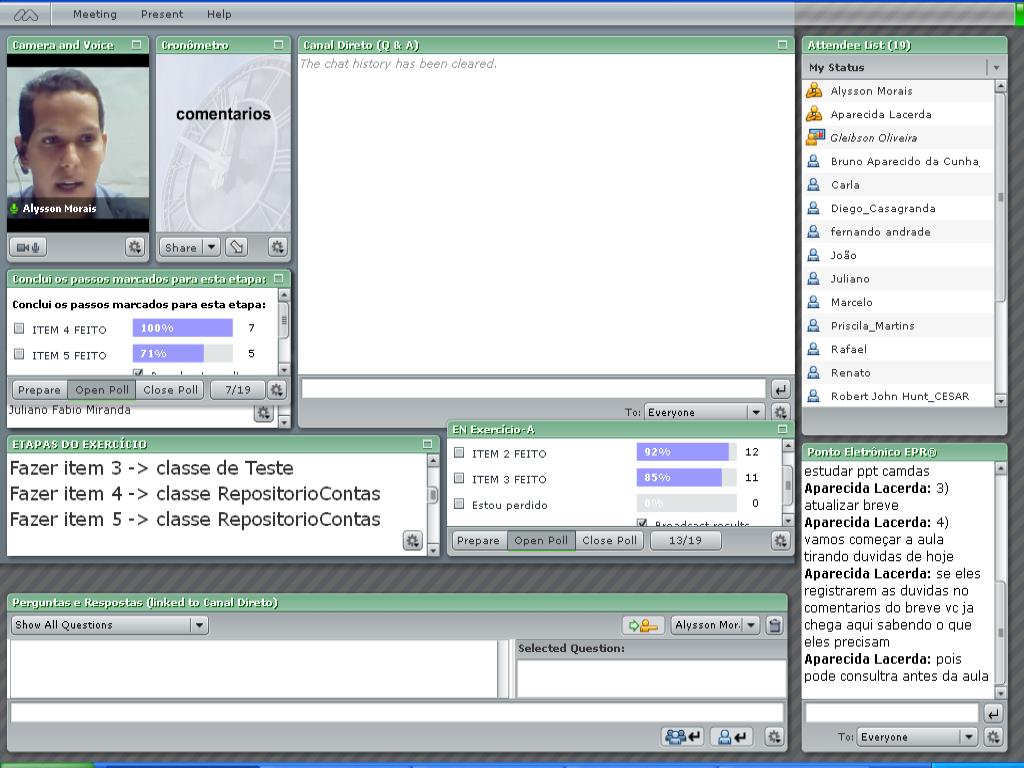Check the ITEM 2 FEITO option

[459, 452]
